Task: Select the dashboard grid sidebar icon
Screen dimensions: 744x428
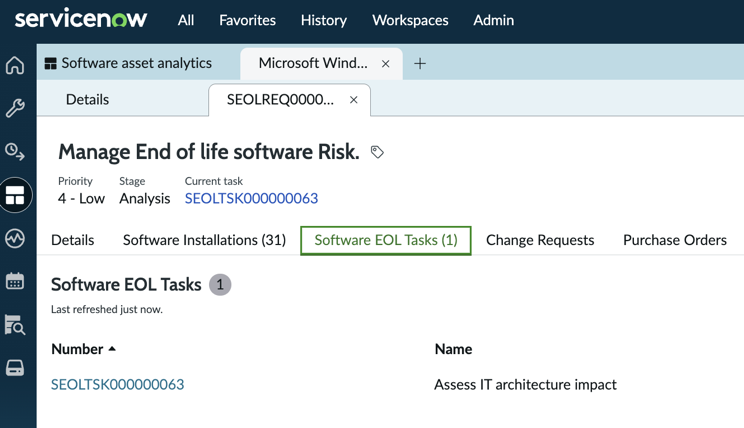Action: 15,195
